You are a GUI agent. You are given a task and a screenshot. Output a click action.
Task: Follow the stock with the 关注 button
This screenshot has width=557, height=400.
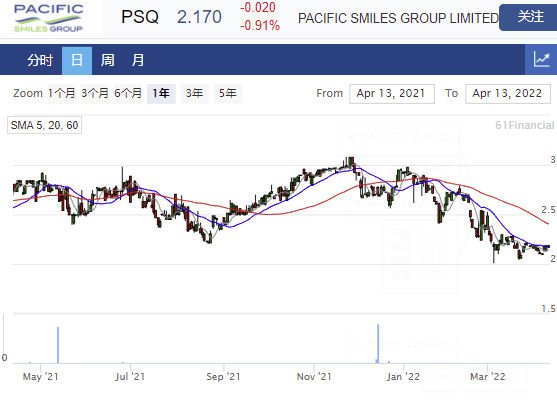coord(529,17)
